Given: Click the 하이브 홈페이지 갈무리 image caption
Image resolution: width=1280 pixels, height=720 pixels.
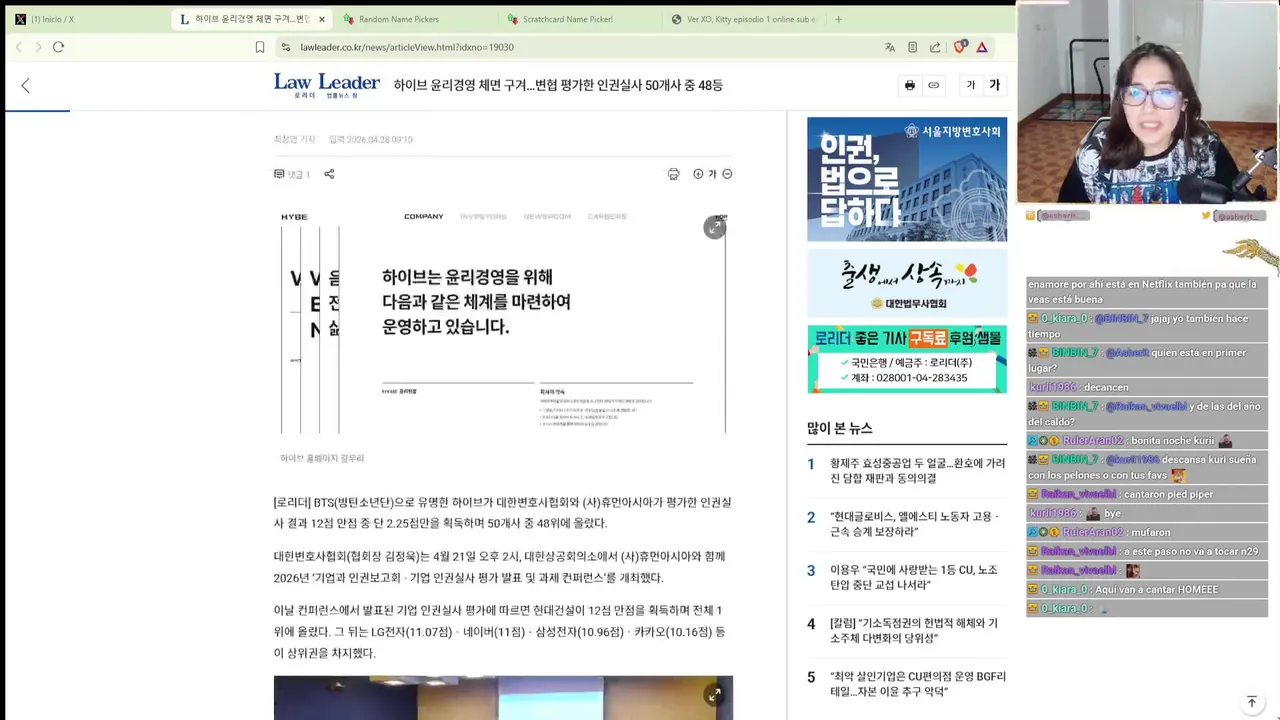Looking at the screenshot, I should (x=322, y=458).
